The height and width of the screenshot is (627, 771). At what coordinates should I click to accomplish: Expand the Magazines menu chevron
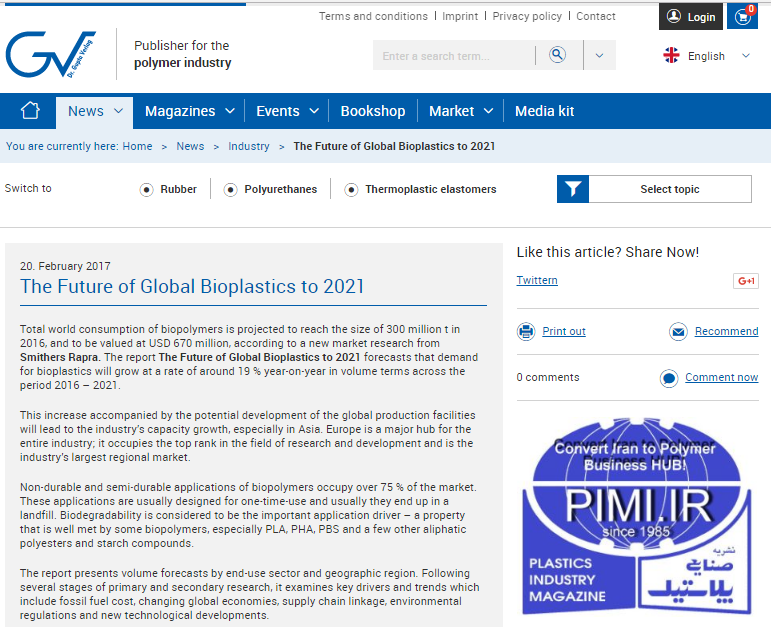pos(230,111)
